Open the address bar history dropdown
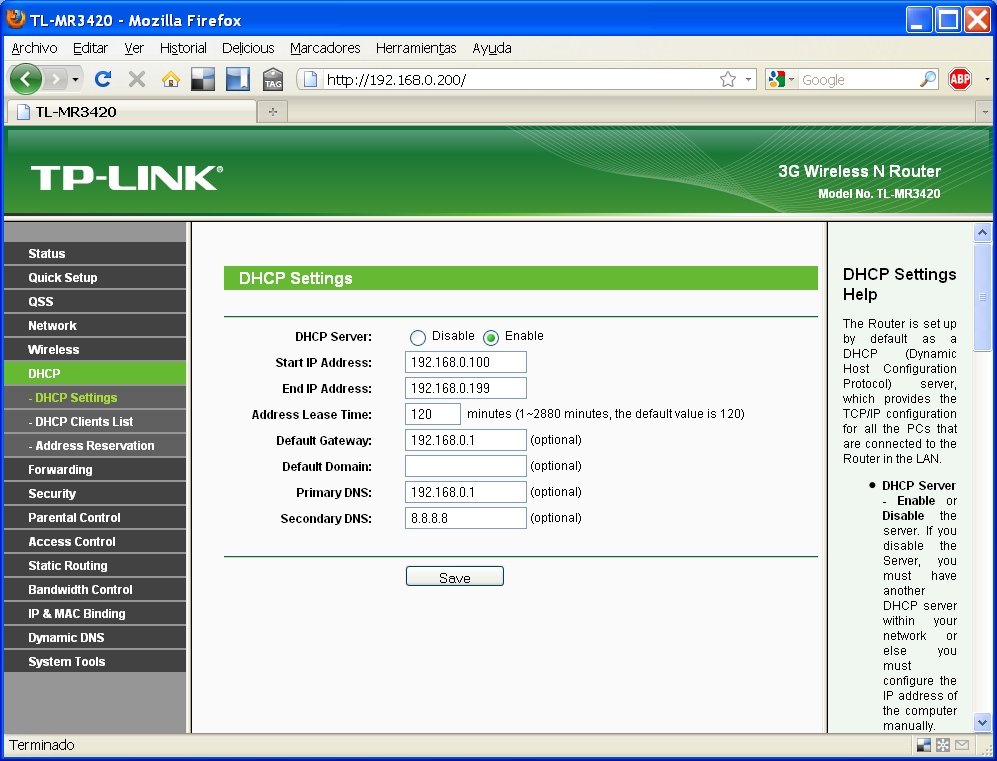This screenshot has height=761, width=997. pos(748,79)
